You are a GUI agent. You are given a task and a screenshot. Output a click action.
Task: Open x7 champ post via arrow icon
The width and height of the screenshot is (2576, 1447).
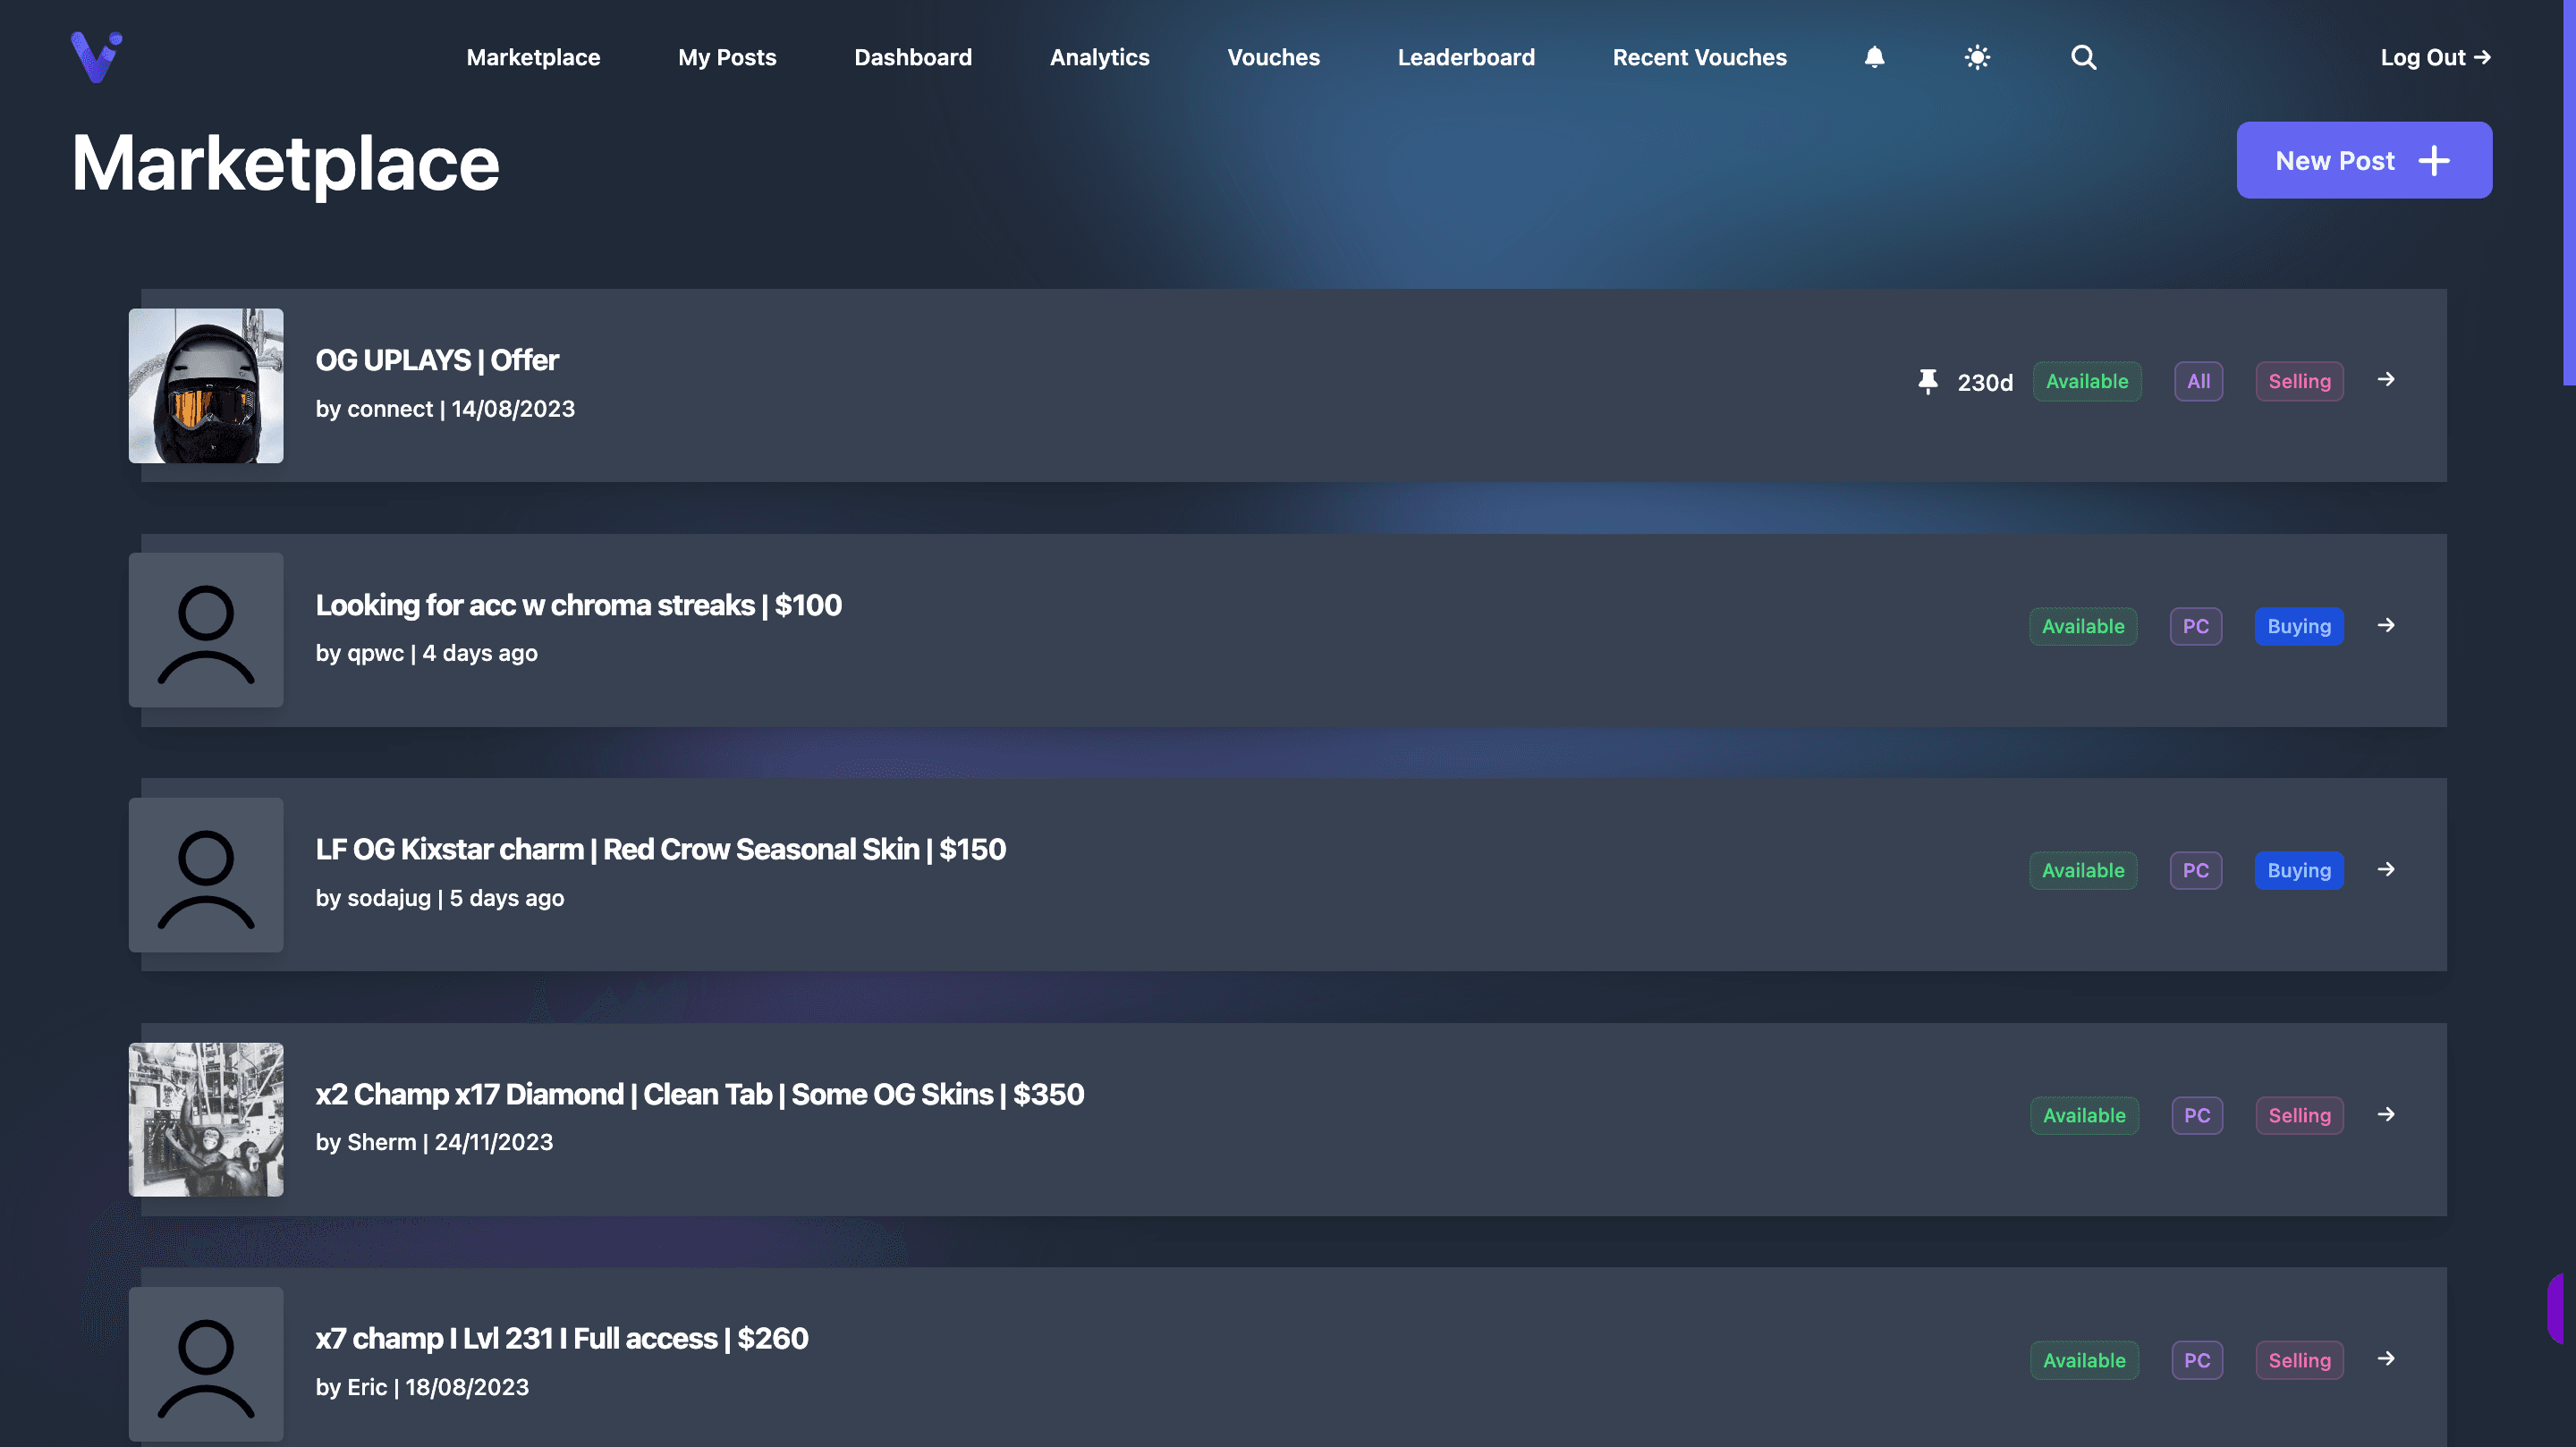[2386, 1358]
